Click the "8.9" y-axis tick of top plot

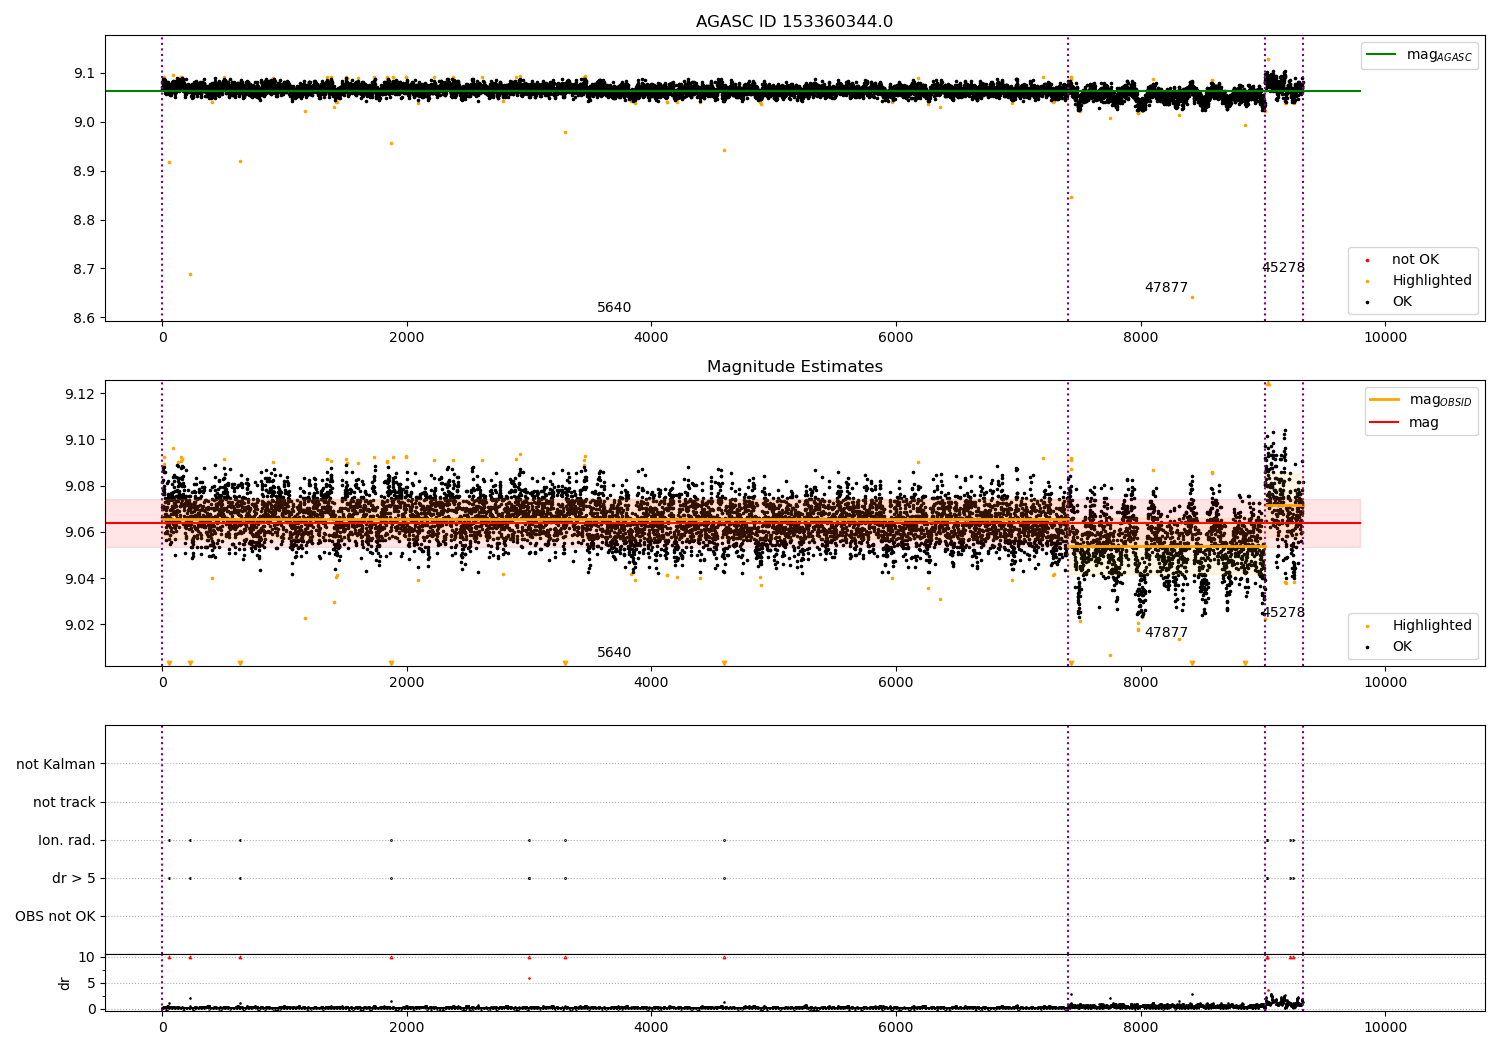coord(84,172)
